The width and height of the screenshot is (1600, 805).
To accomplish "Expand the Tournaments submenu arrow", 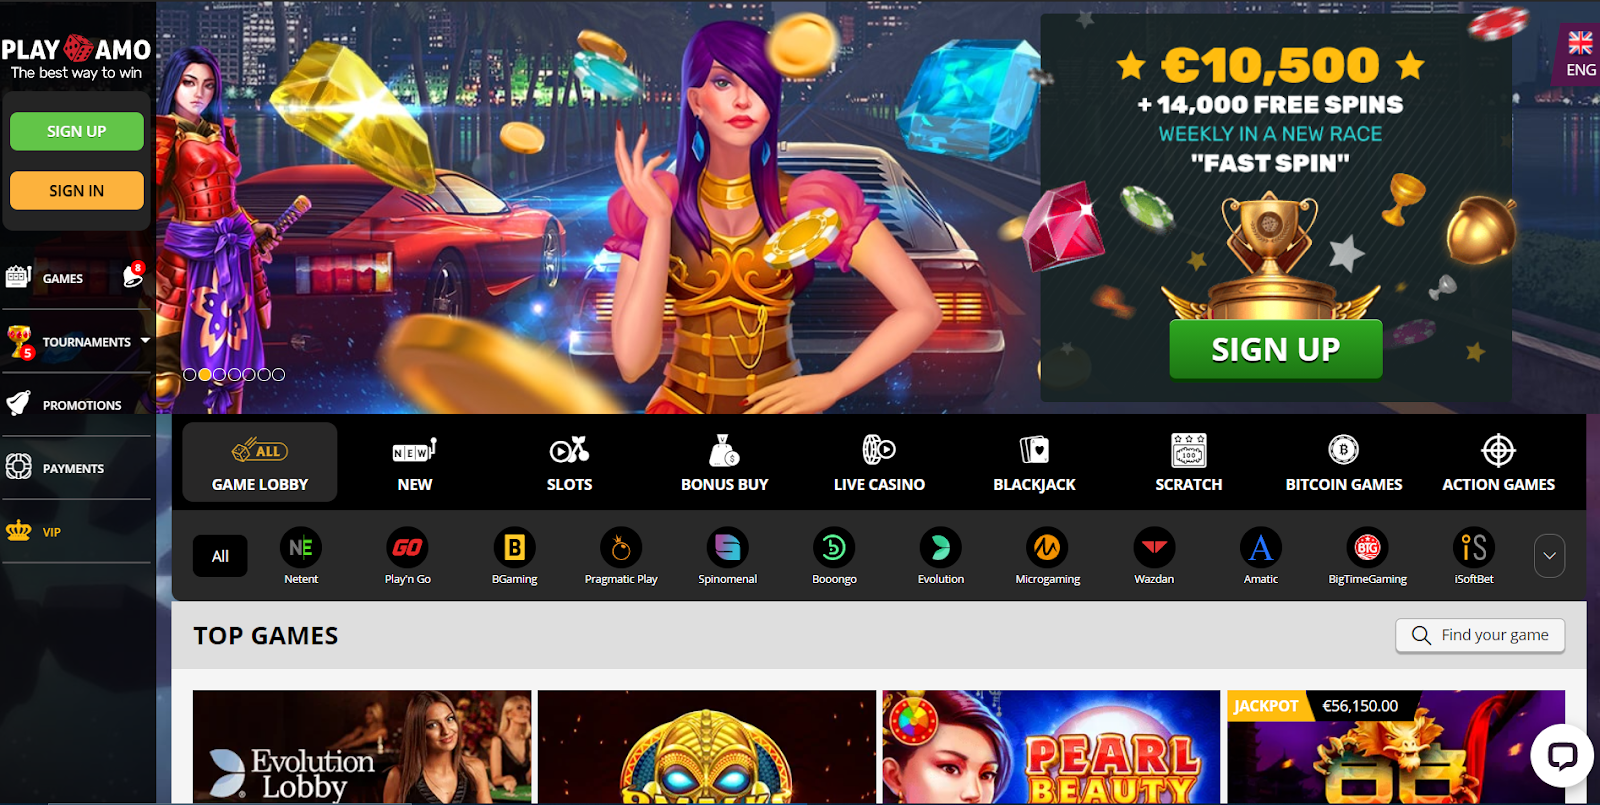I will (x=145, y=340).
